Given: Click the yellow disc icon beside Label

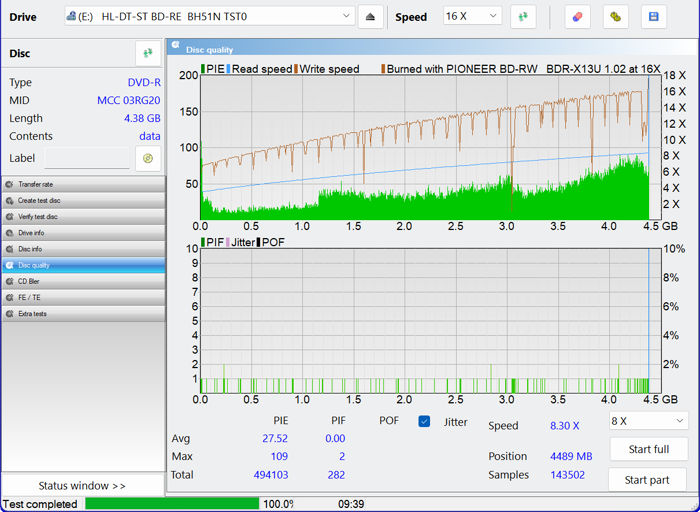Looking at the screenshot, I should [x=148, y=158].
